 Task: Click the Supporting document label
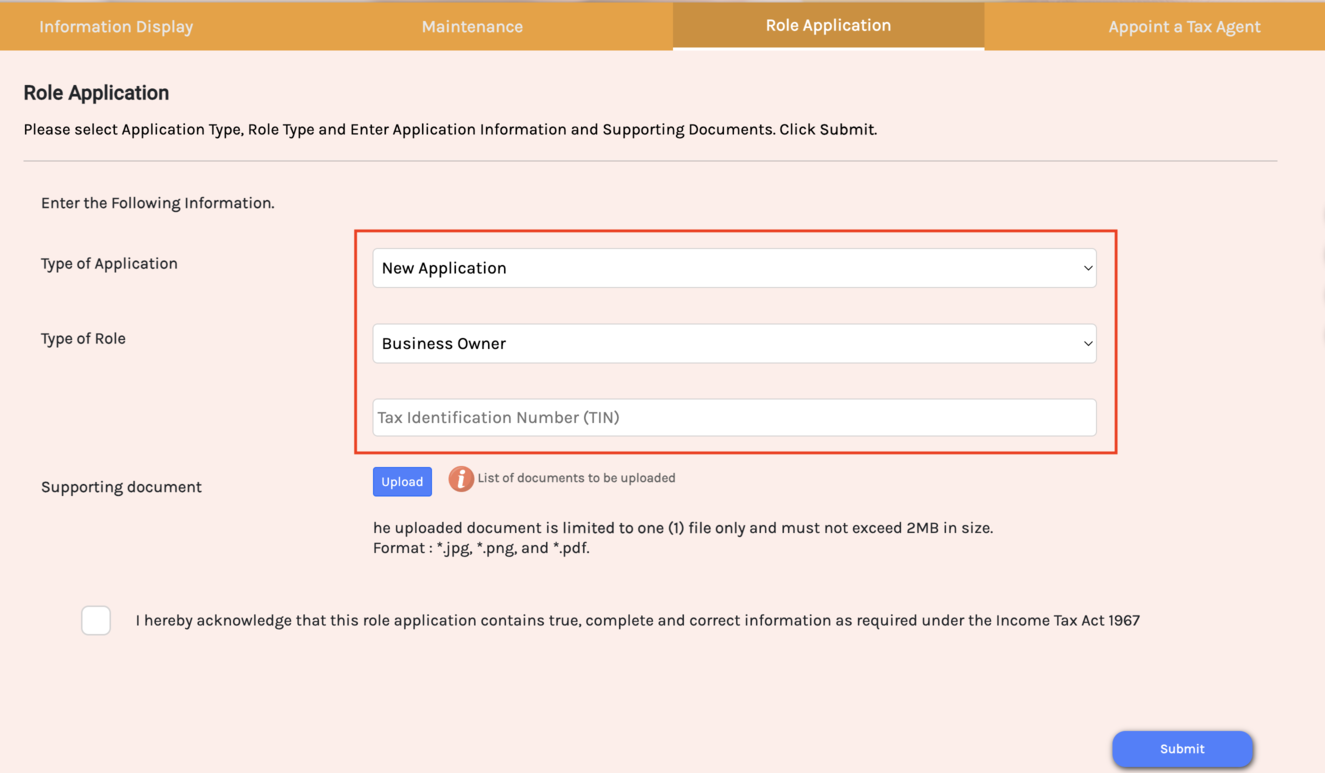pyautogui.click(x=121, y=487)
